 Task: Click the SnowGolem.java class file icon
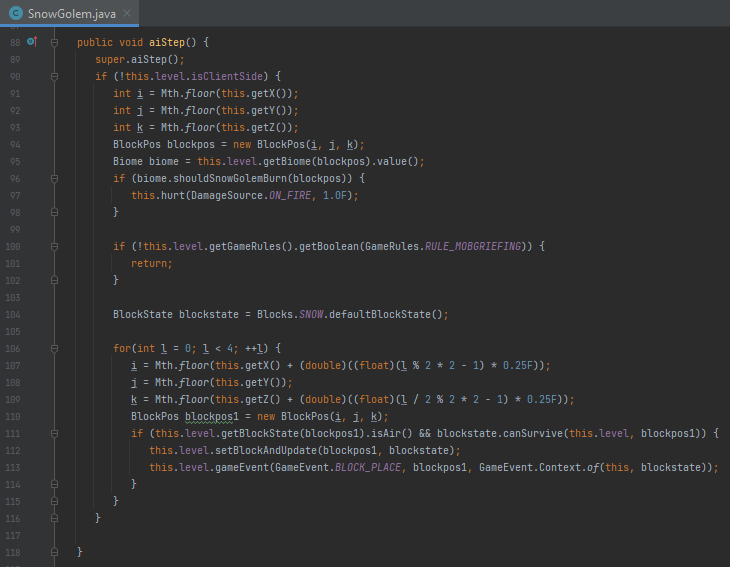[16, 12]
